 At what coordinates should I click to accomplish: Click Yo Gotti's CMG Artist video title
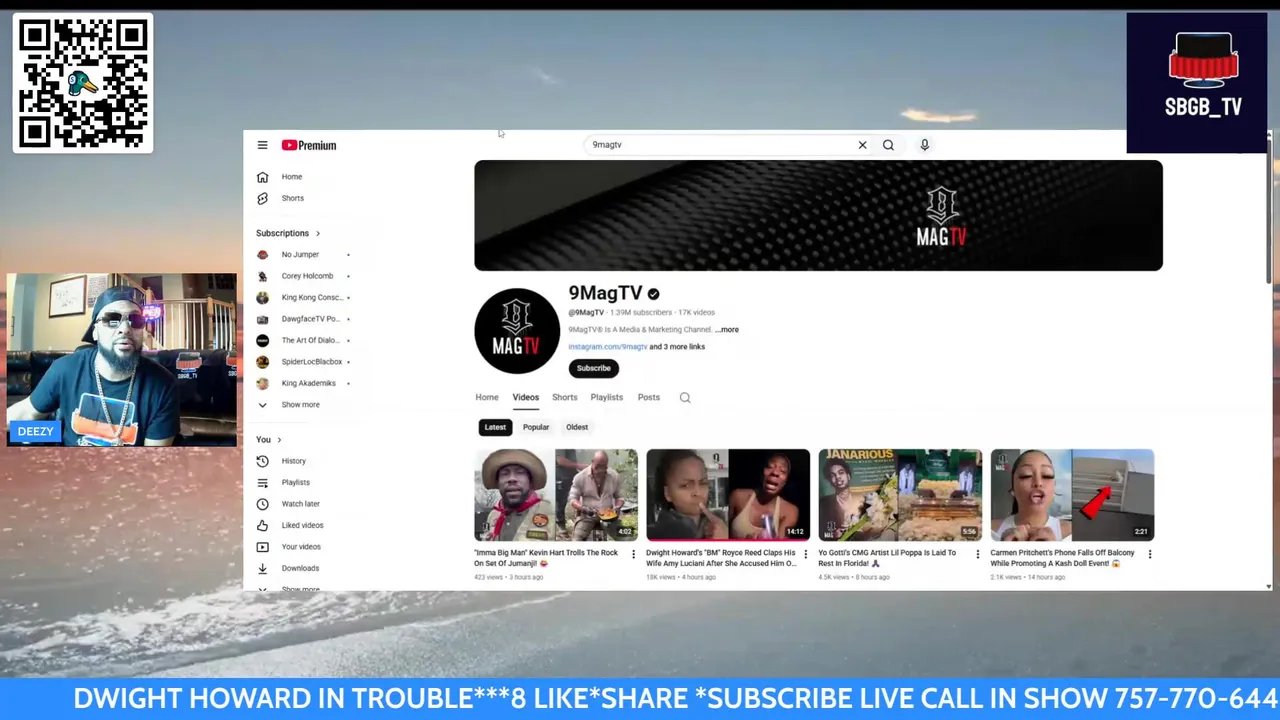[x=887, y=558]
